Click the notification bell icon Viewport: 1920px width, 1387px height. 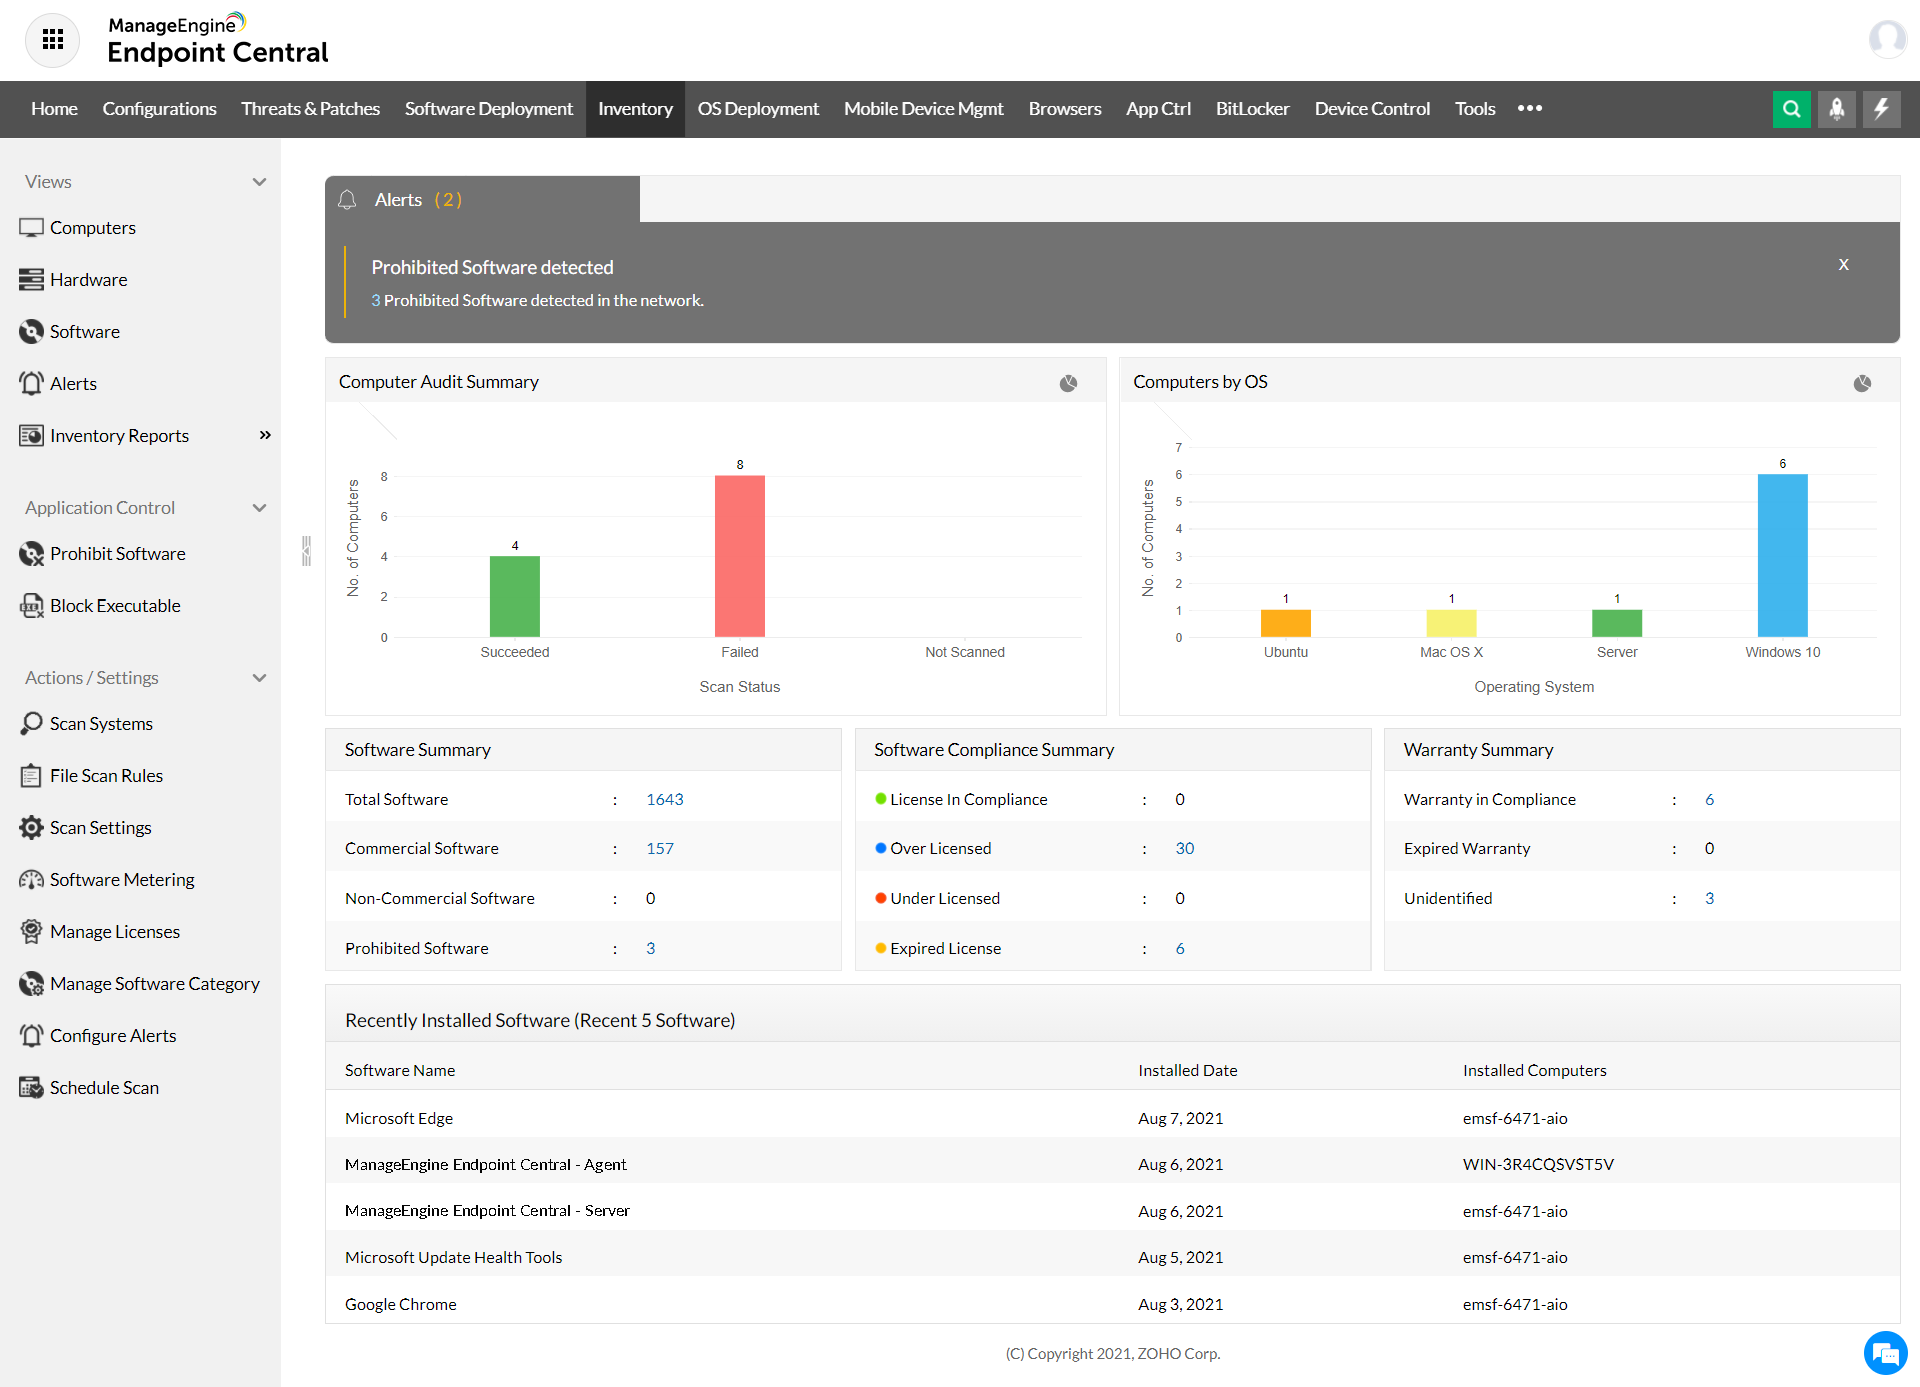(x=1837, y=109)
